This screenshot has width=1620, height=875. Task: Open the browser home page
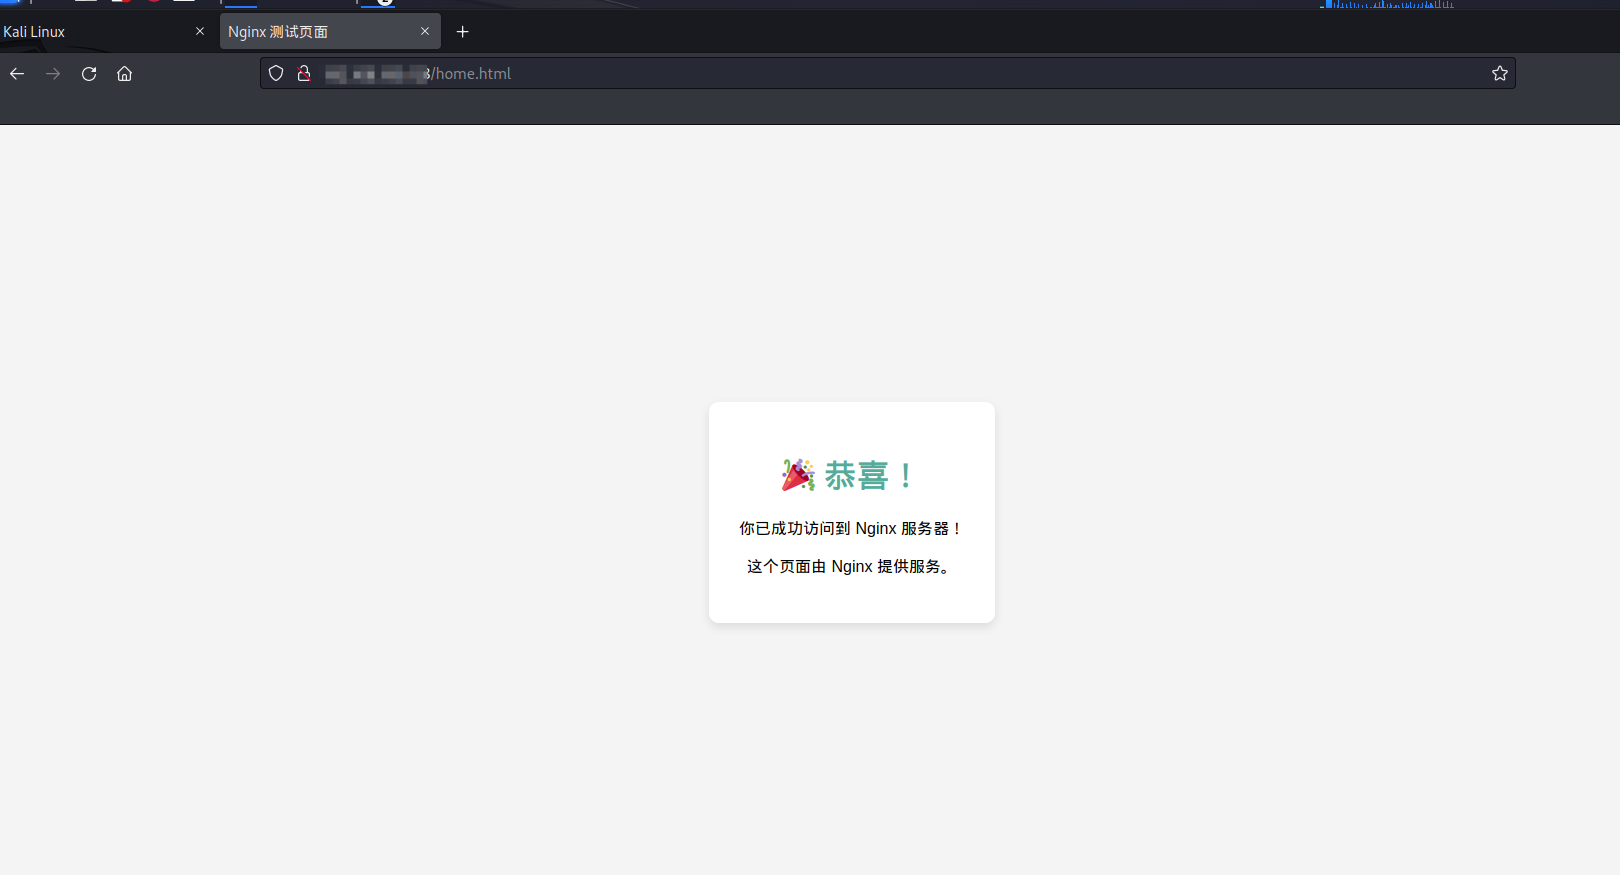pyautogui.click(x=125, y=74)
